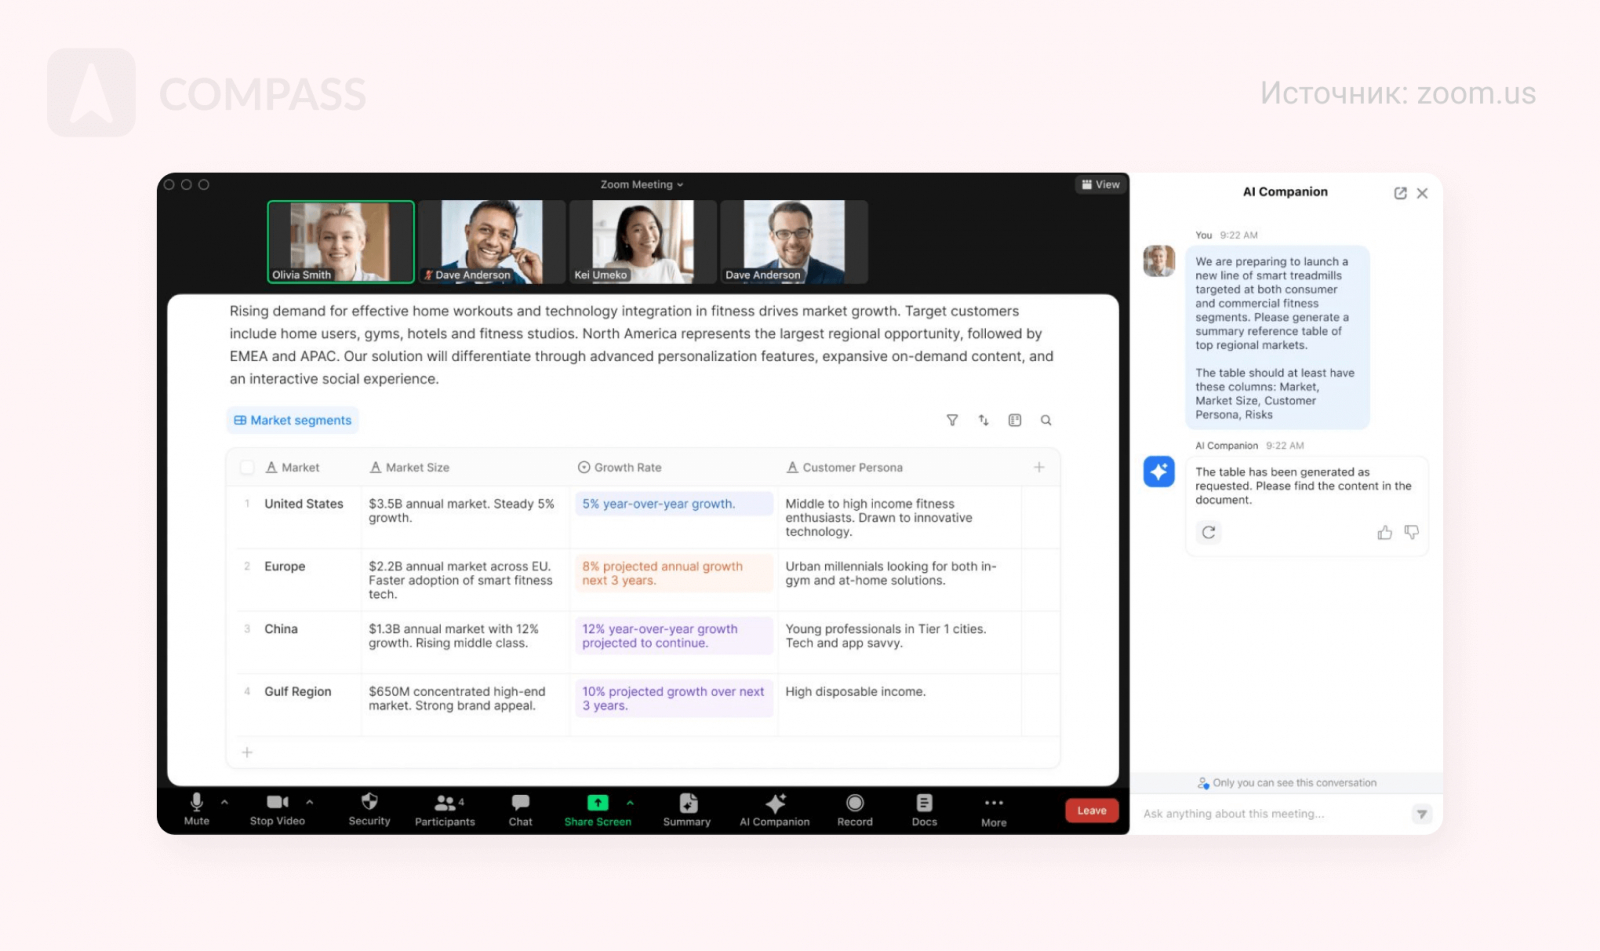Change layout with the View button
Image resolution: width=1600 pixels, height=951 pixels.
tap(1100, 185)
